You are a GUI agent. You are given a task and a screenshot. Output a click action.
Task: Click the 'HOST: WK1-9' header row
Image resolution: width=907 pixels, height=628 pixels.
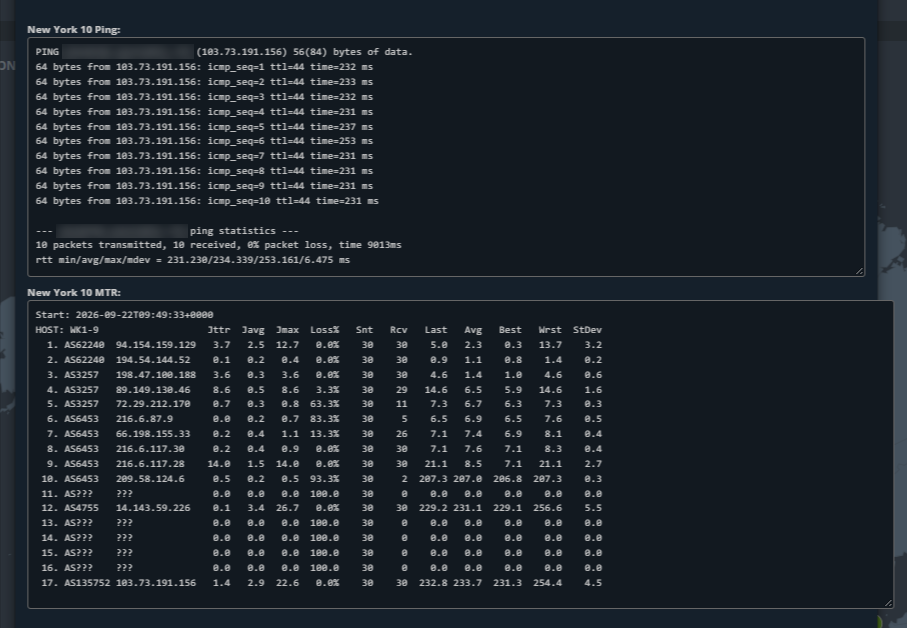click(x=319, y=330)
